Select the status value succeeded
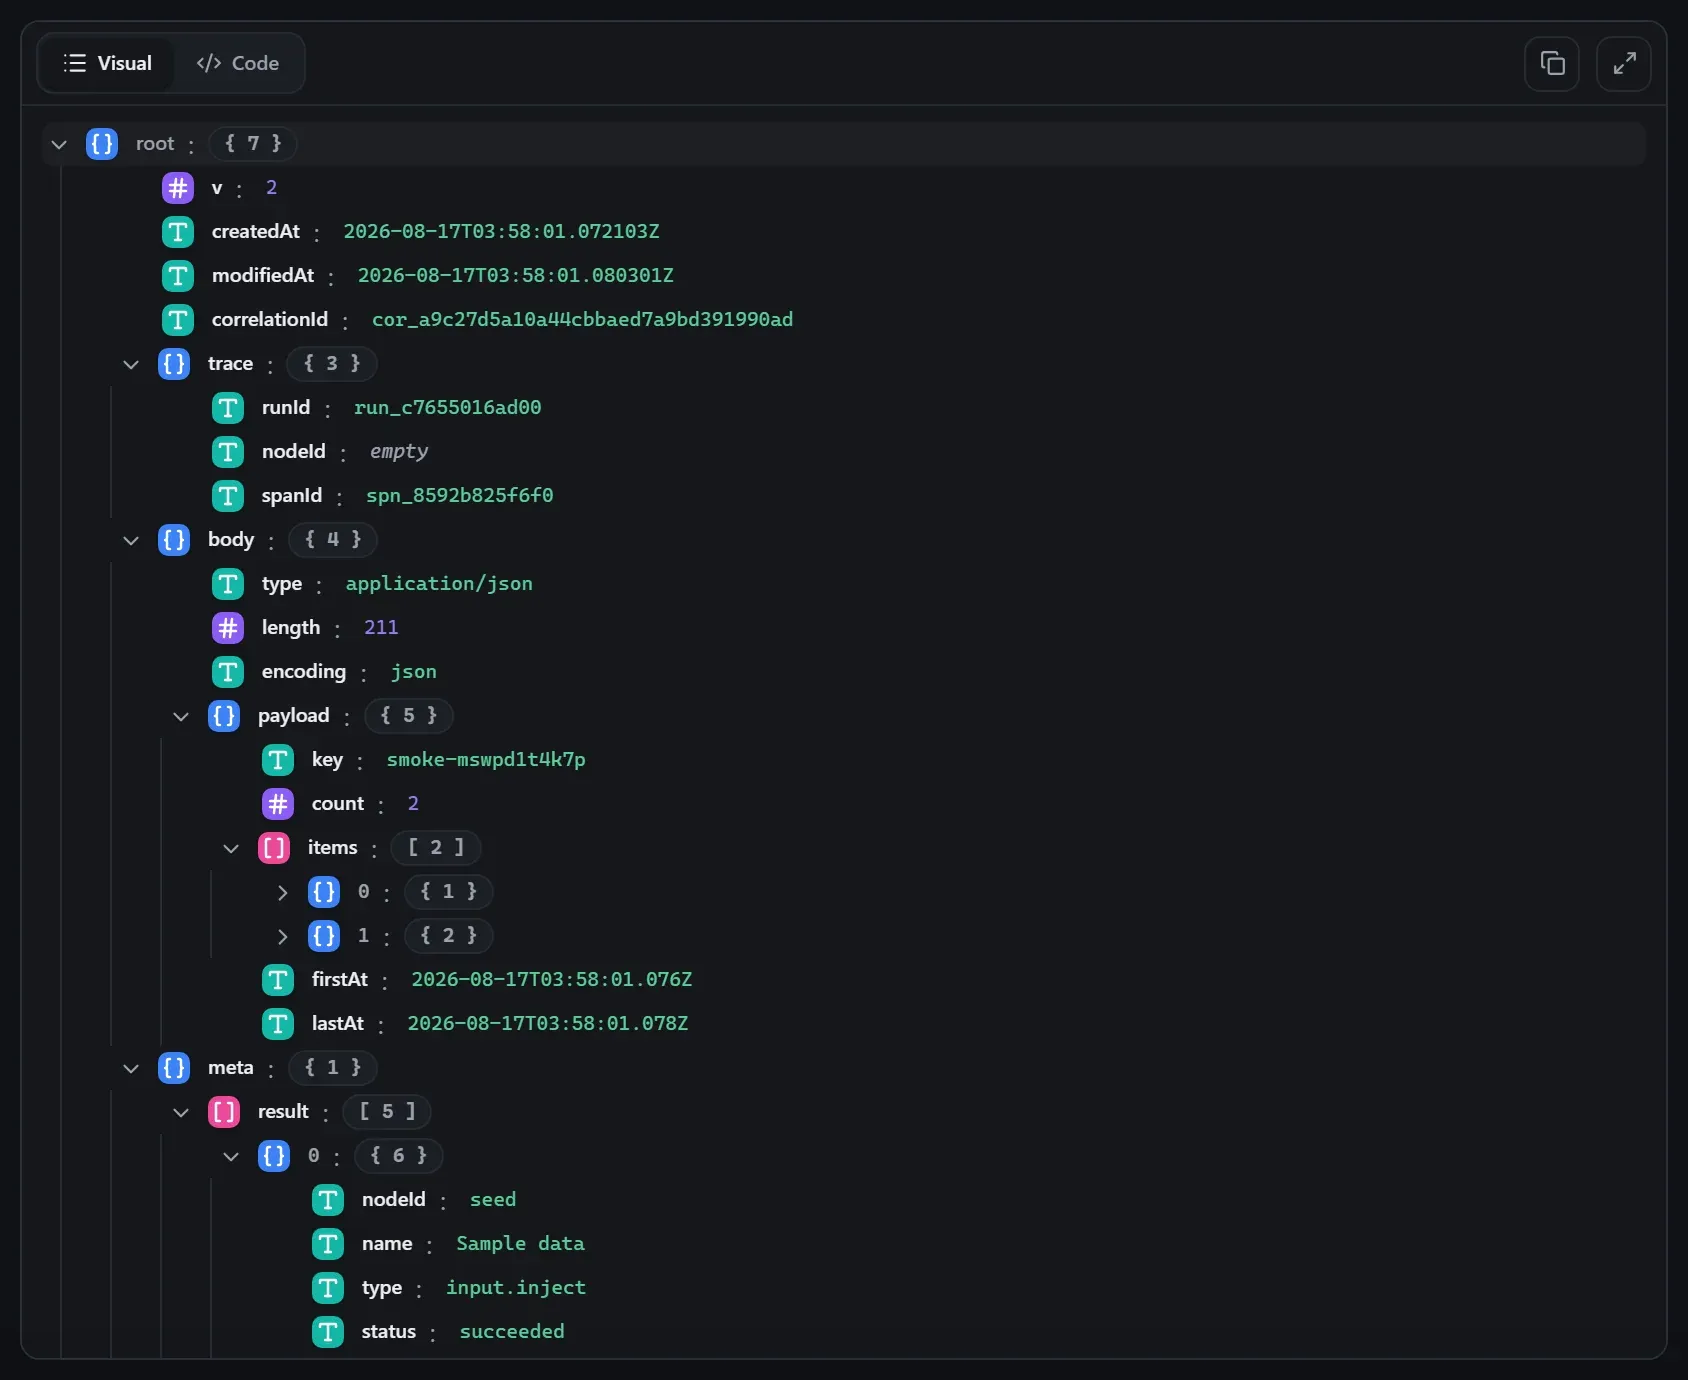1688x1380 pixels. pos(512,1332)
